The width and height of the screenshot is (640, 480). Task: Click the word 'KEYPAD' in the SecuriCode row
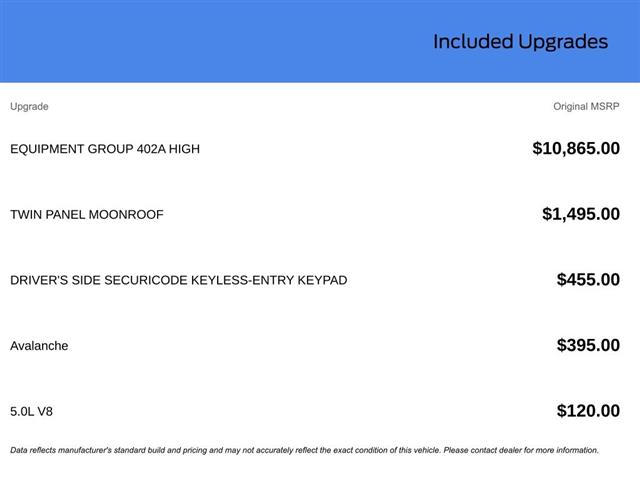322,280
